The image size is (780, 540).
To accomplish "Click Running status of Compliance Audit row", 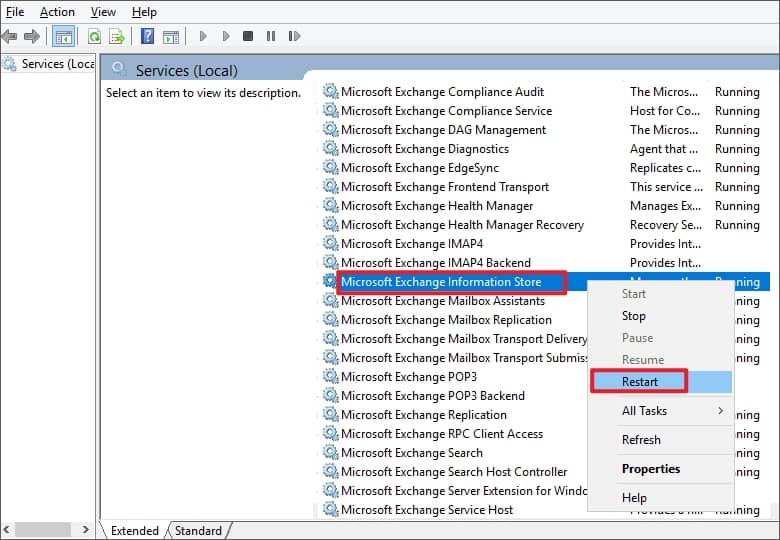I will [737, 92].
